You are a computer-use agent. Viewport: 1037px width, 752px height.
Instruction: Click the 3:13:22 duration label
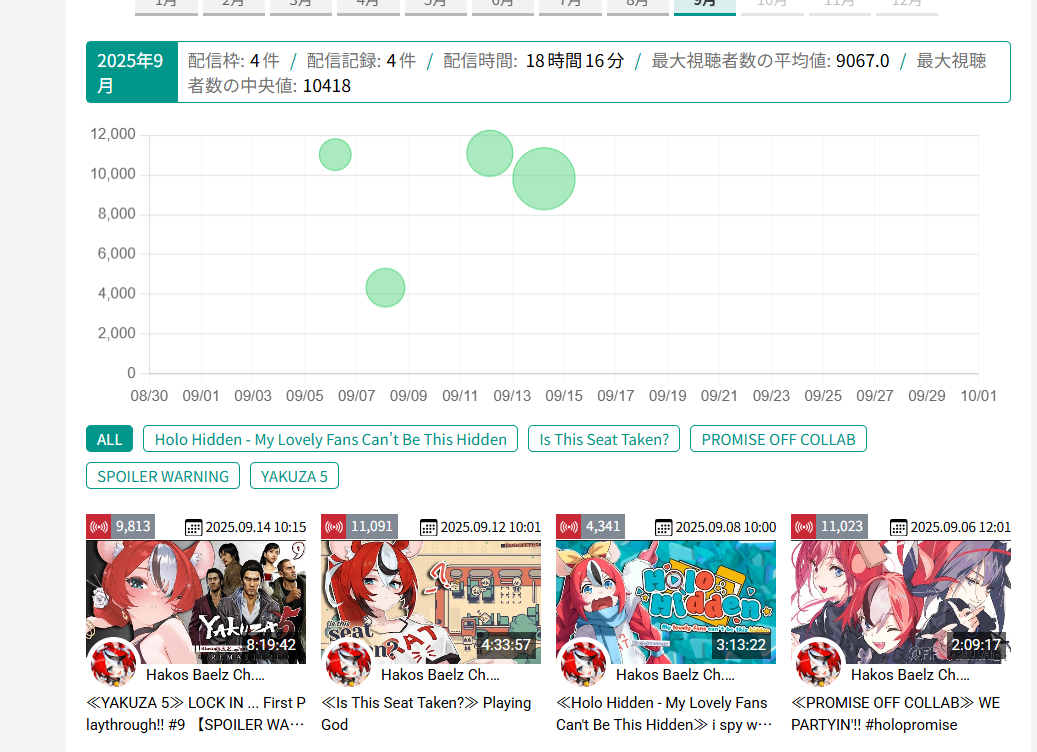tap(741, 644)
